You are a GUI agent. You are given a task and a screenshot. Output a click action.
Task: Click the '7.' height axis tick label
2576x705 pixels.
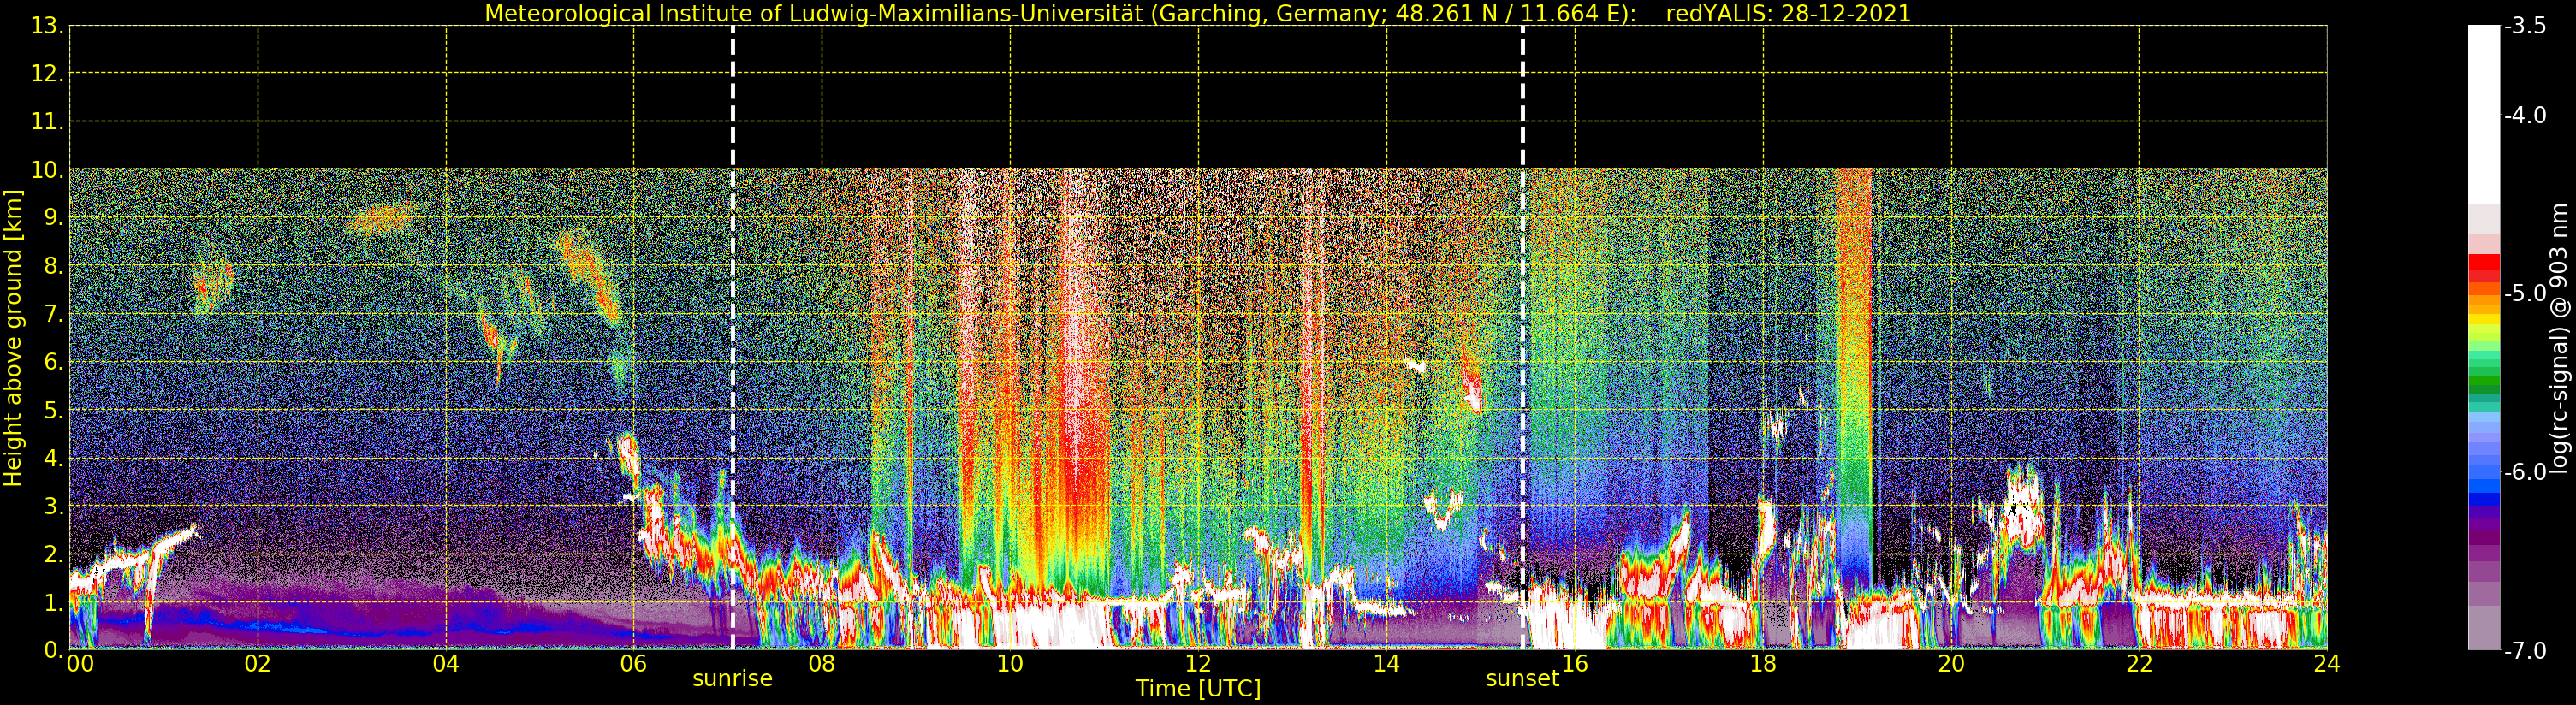[54, 314]
